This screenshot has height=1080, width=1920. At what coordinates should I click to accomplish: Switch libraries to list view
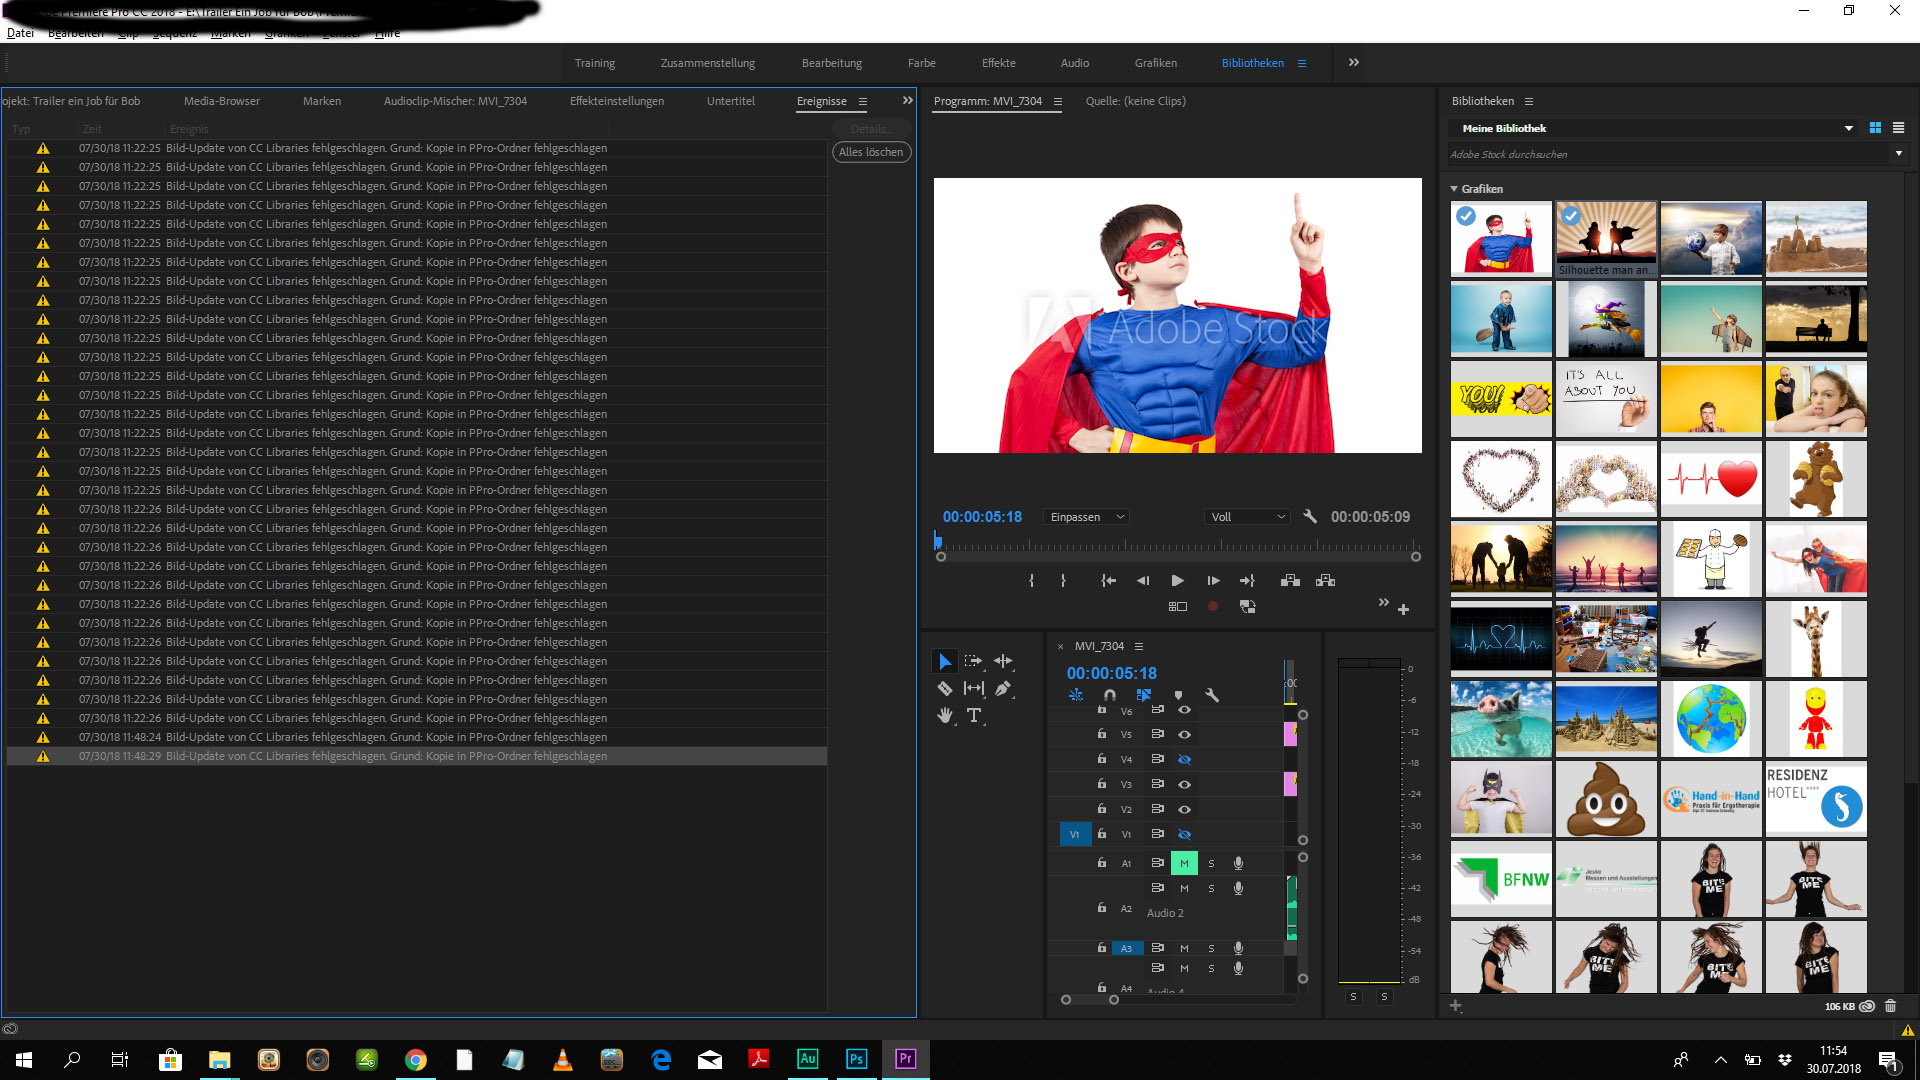(1898, 128)
